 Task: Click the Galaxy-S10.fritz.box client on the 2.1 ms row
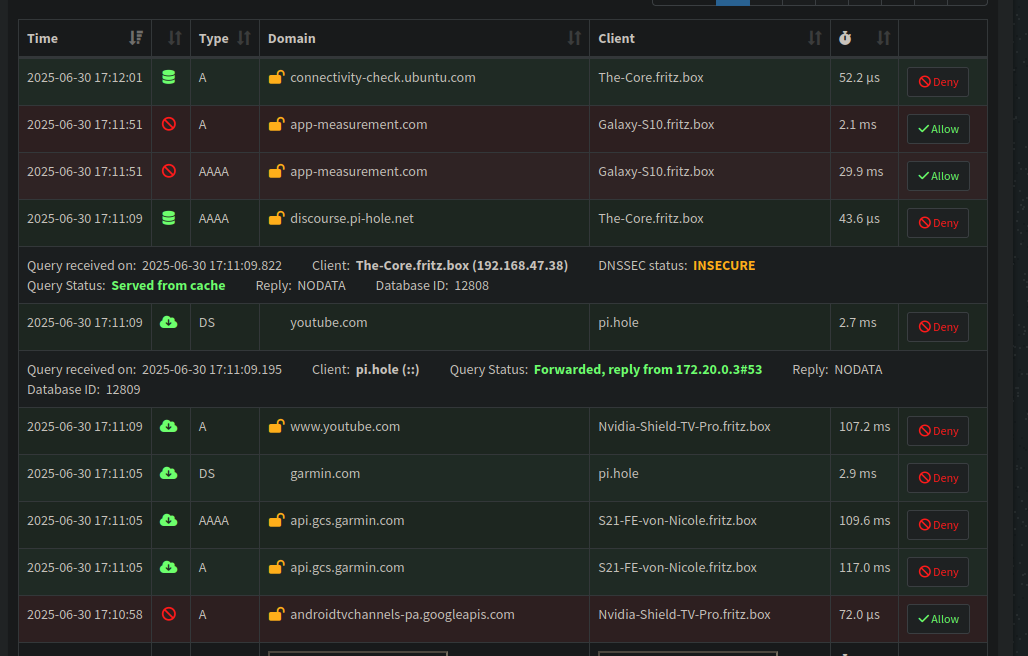[x=656, y=125]
